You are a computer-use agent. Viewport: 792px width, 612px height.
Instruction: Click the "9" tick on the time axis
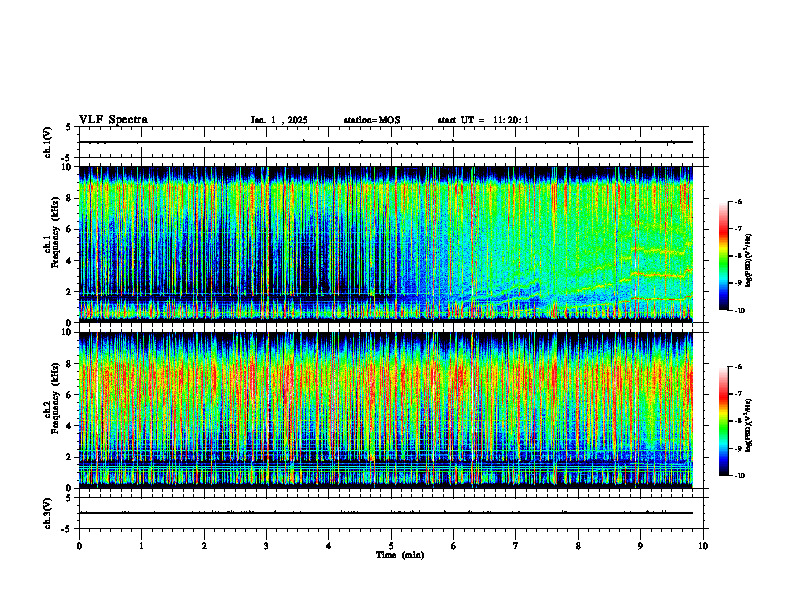coord(640,546)
